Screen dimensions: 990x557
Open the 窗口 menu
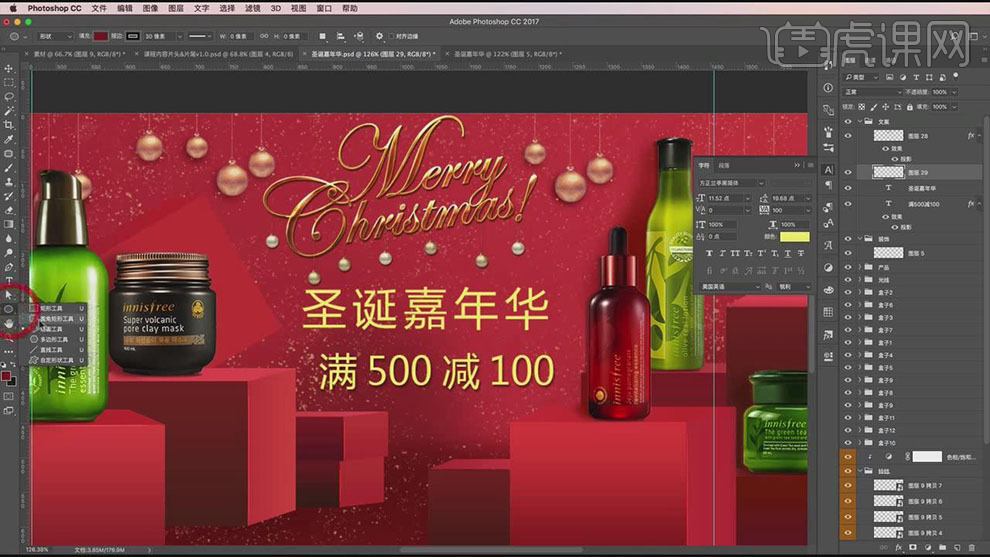point(324,8)
